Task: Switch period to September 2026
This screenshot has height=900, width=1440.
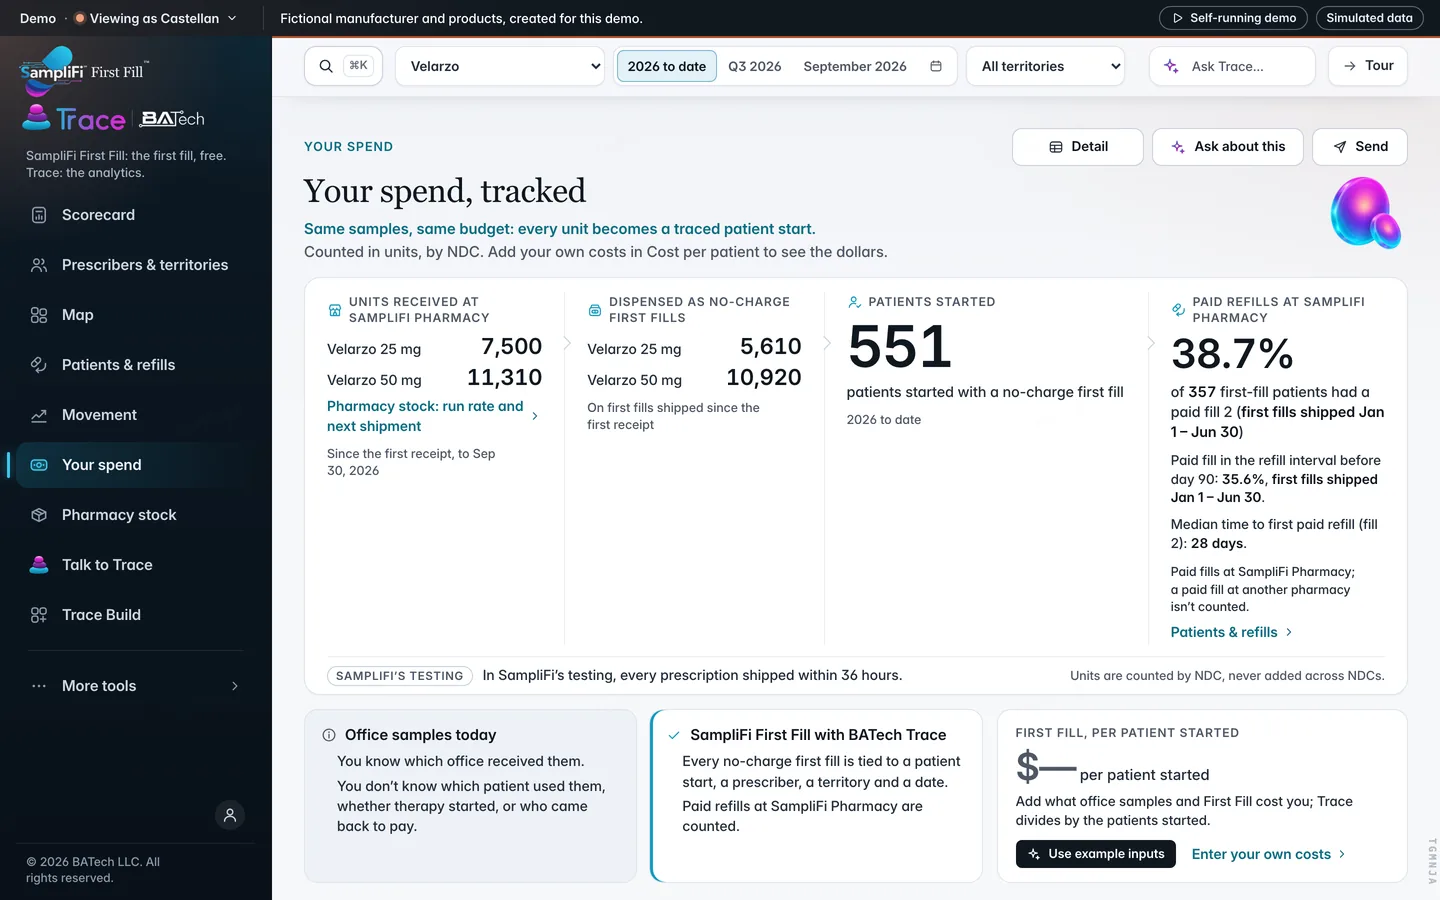Action: (x=855, y=66)
